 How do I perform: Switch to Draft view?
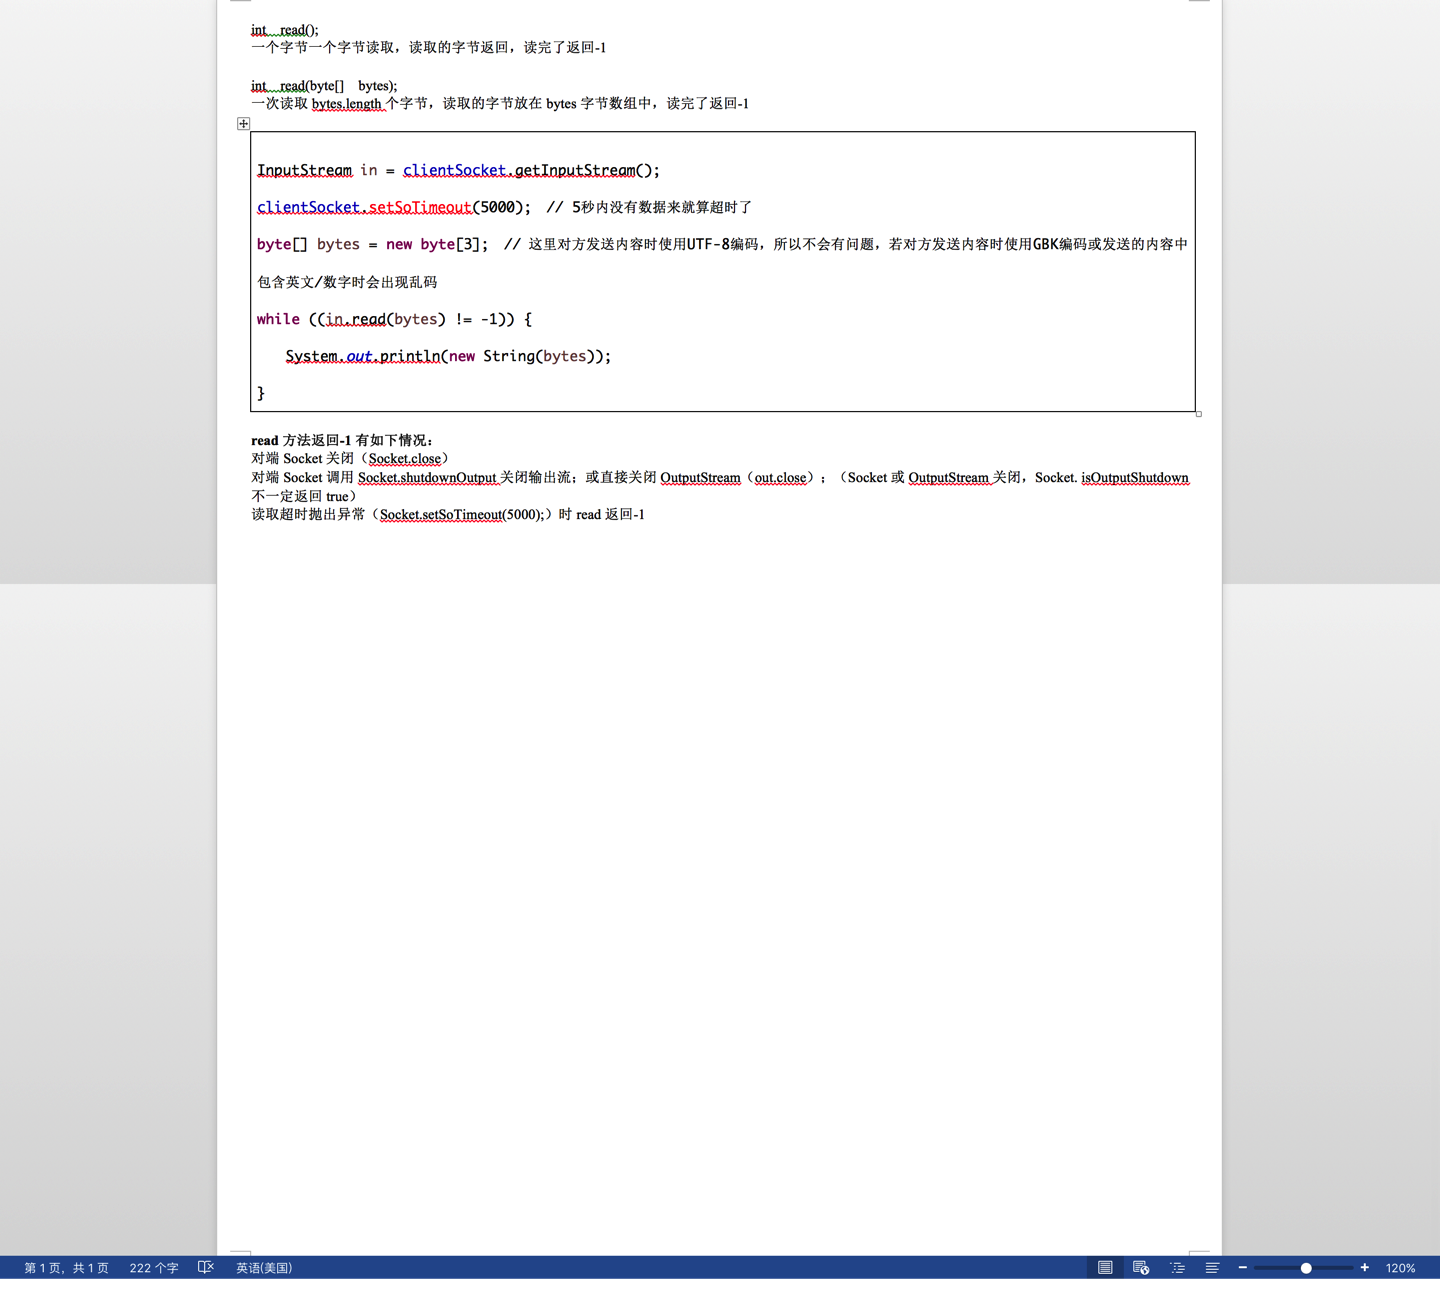1212,1267
